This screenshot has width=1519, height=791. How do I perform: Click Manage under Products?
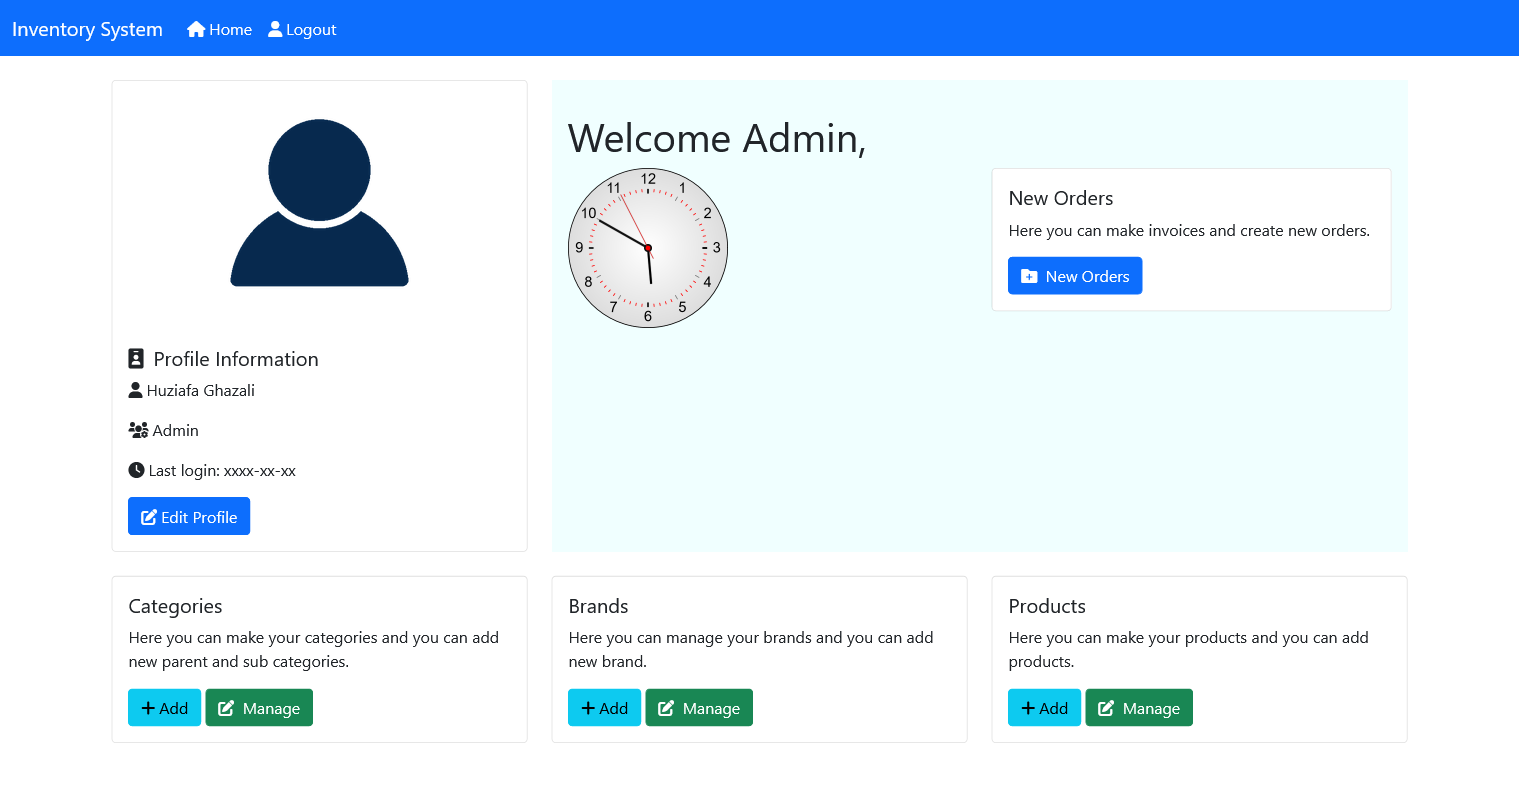pyautogui.click(x=1139, y=707)
